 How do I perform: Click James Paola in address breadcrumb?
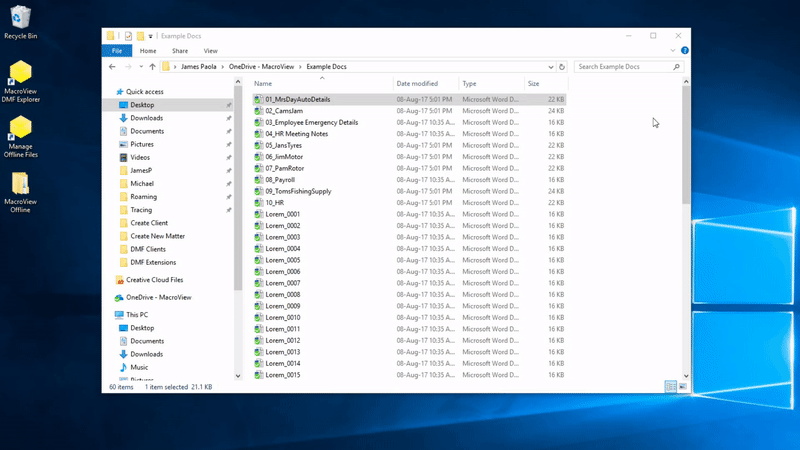tap(198, 67)
